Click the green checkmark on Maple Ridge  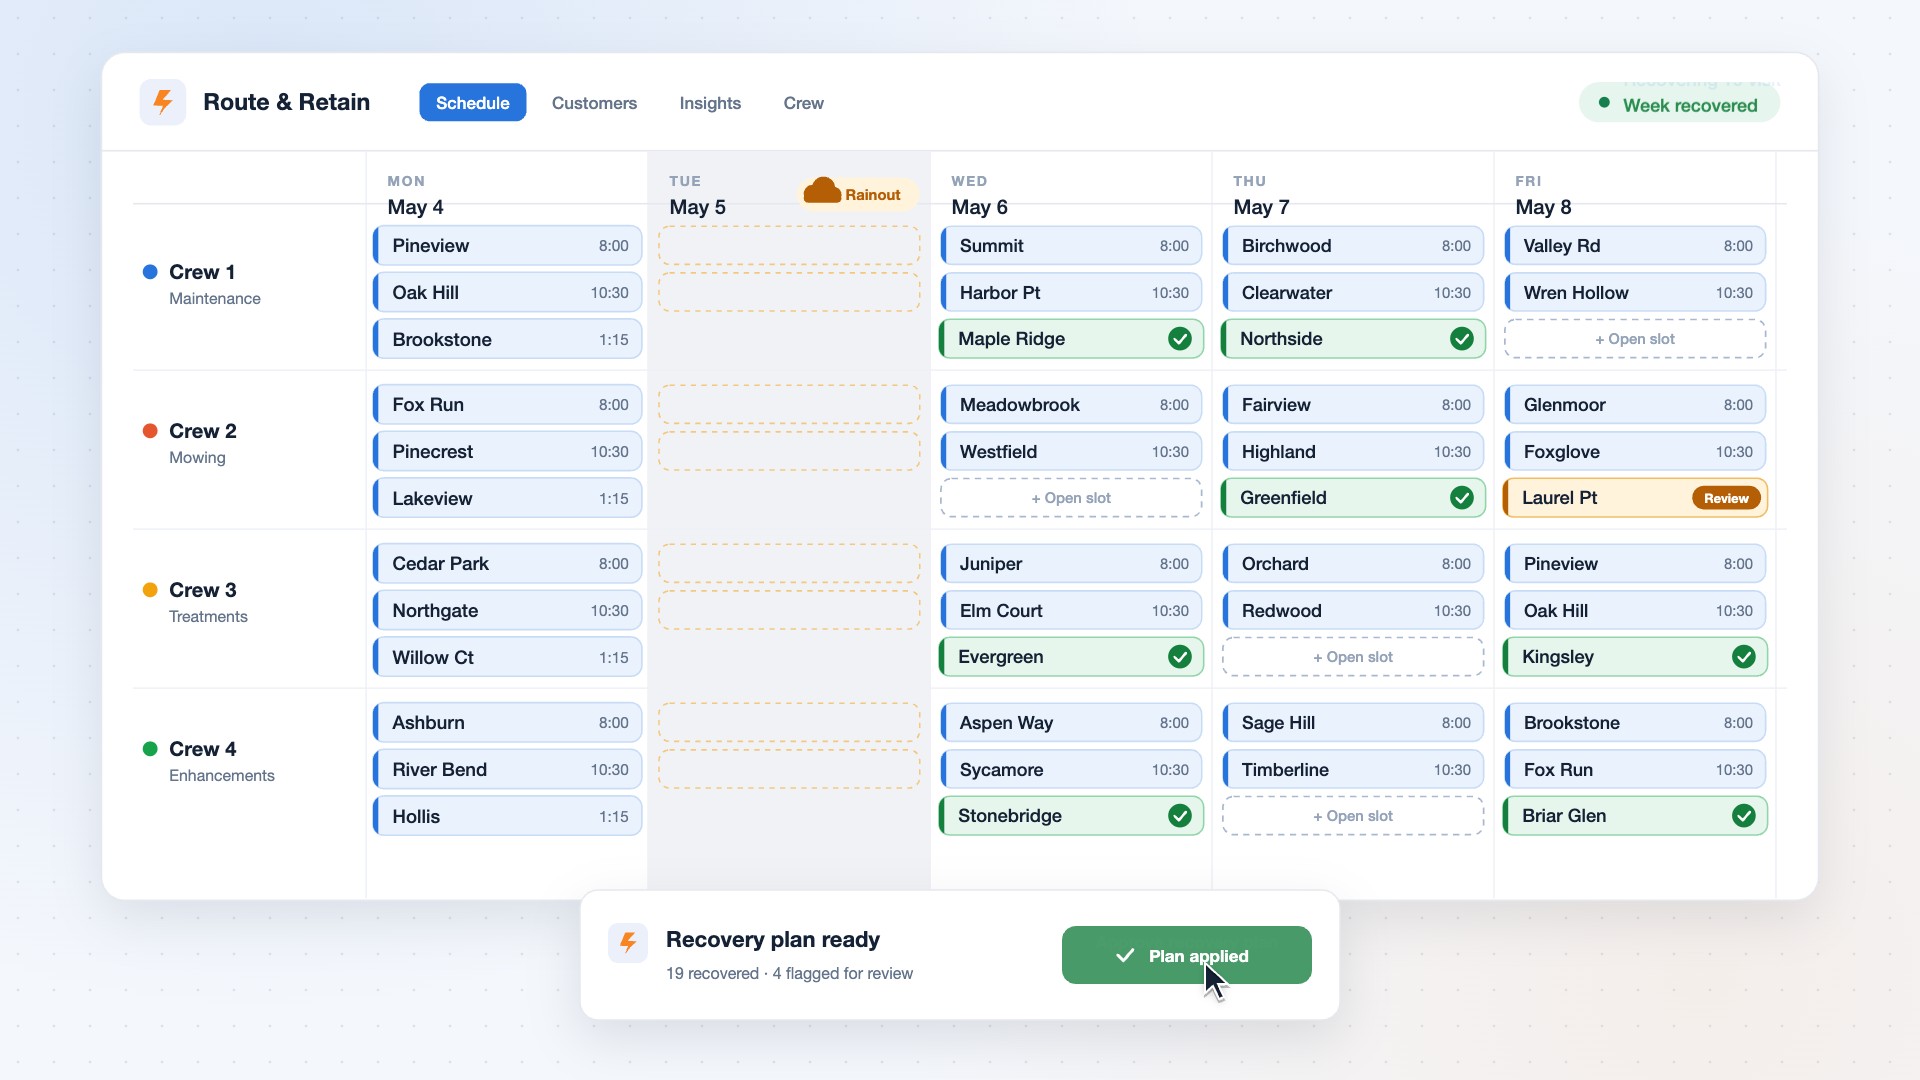pos(1180,339)
